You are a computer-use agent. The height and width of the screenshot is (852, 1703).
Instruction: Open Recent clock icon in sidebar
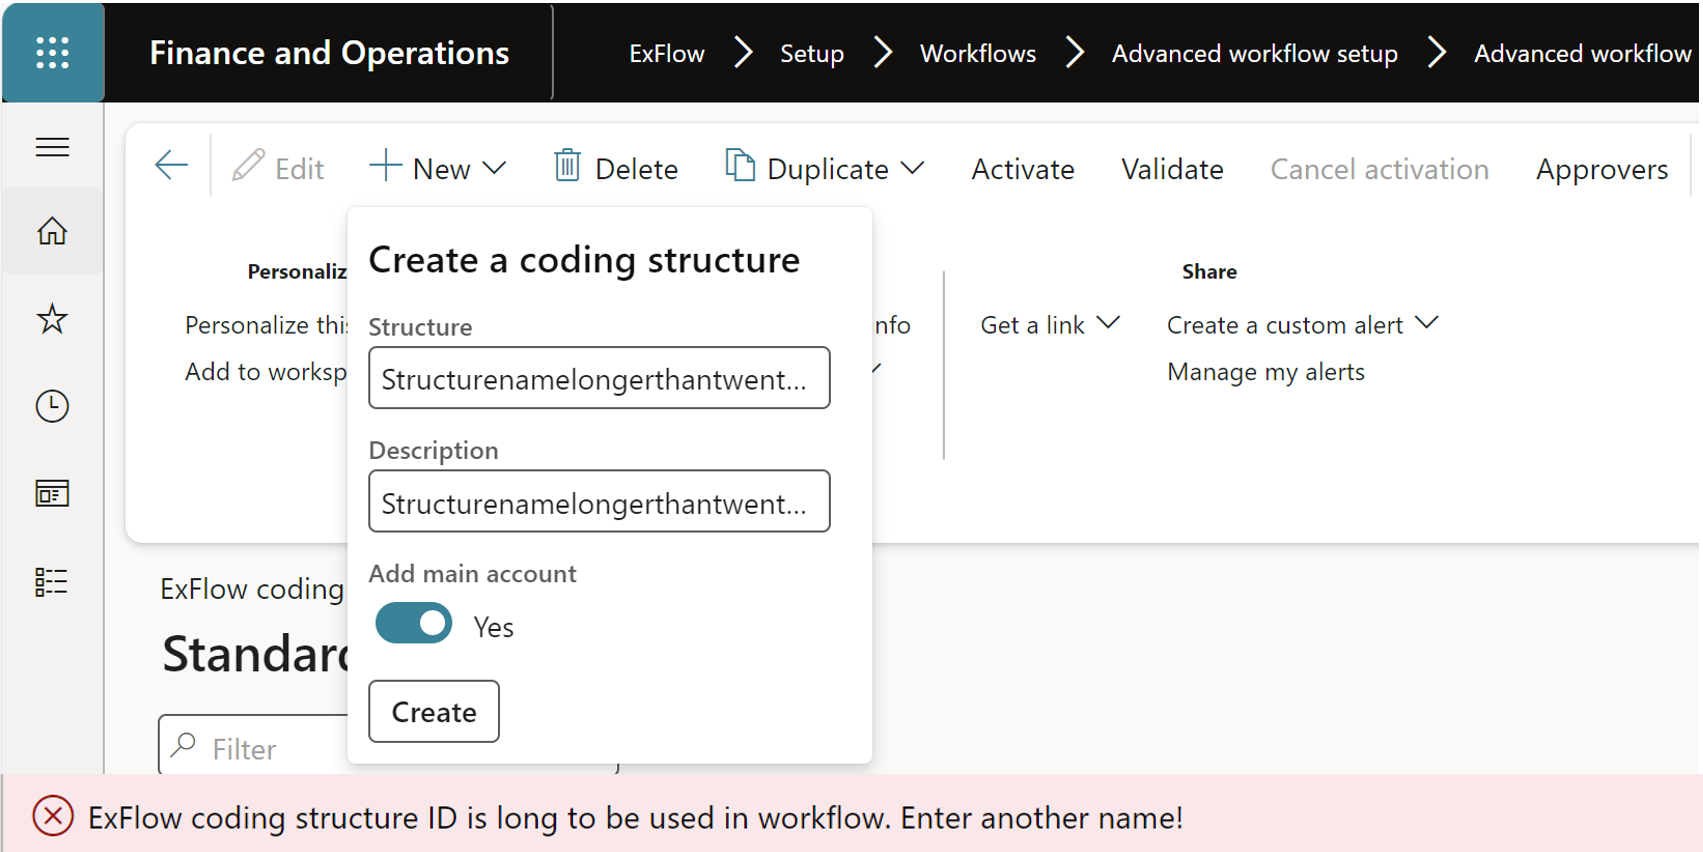(52, 406)
